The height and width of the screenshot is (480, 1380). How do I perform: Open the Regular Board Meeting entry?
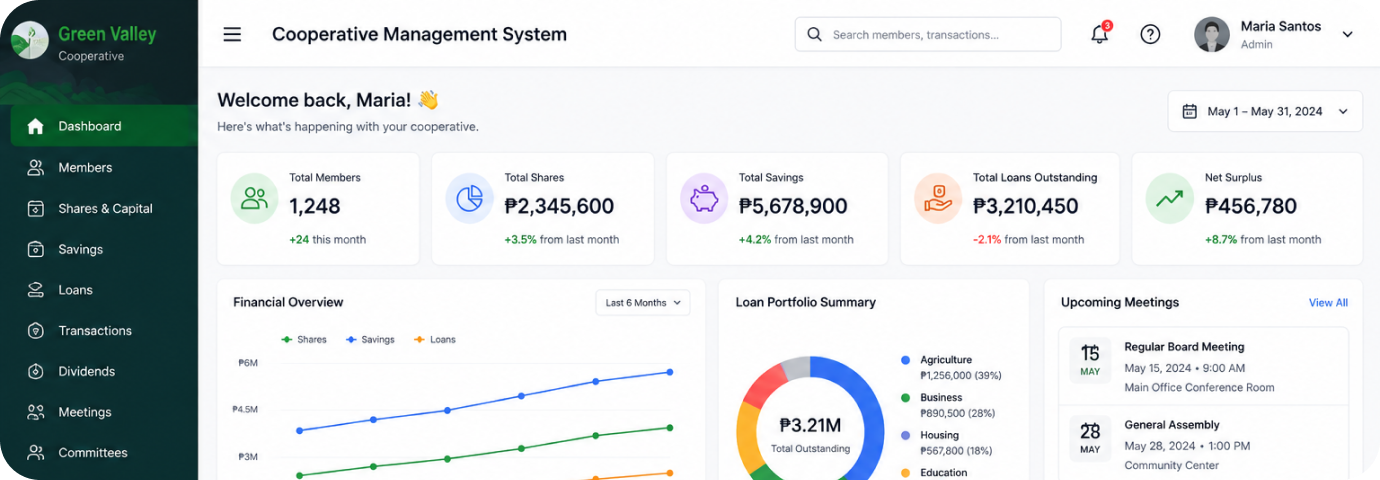[x=1203, y=366]
